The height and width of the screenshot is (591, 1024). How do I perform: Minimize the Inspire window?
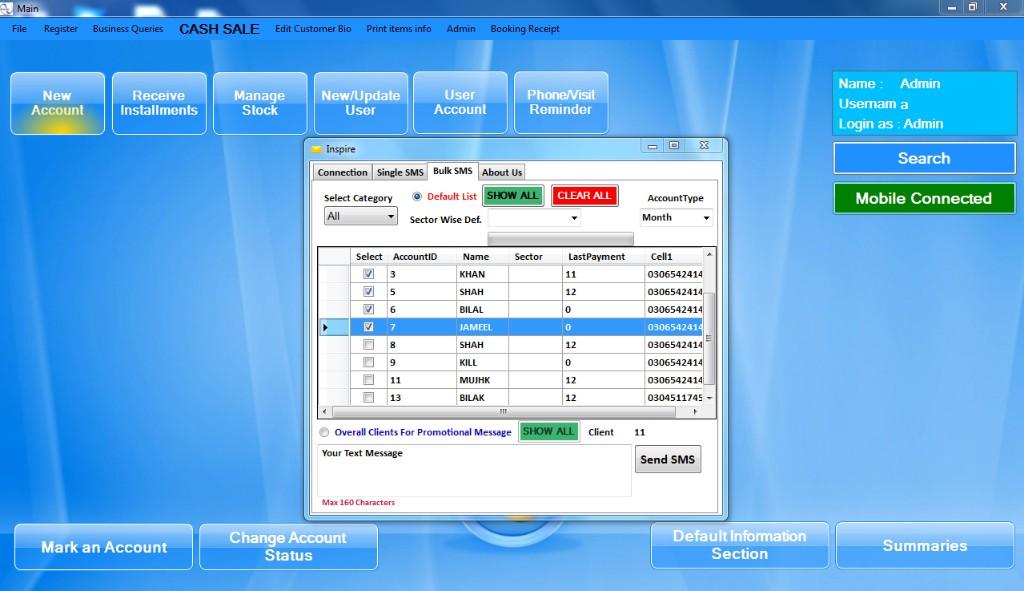point(652,146)
